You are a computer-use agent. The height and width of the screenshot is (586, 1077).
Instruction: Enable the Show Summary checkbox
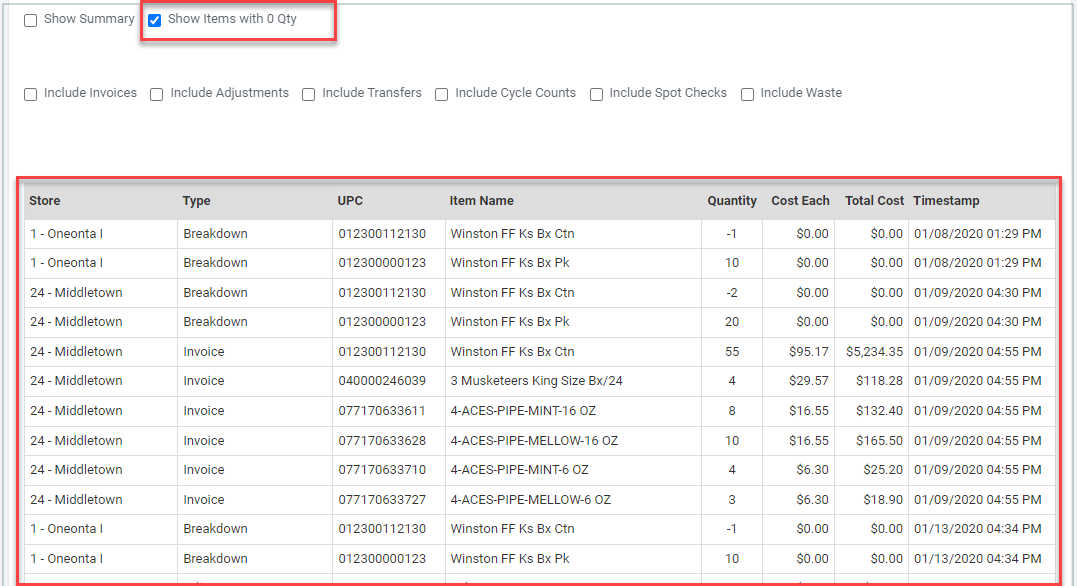(30, 21)
